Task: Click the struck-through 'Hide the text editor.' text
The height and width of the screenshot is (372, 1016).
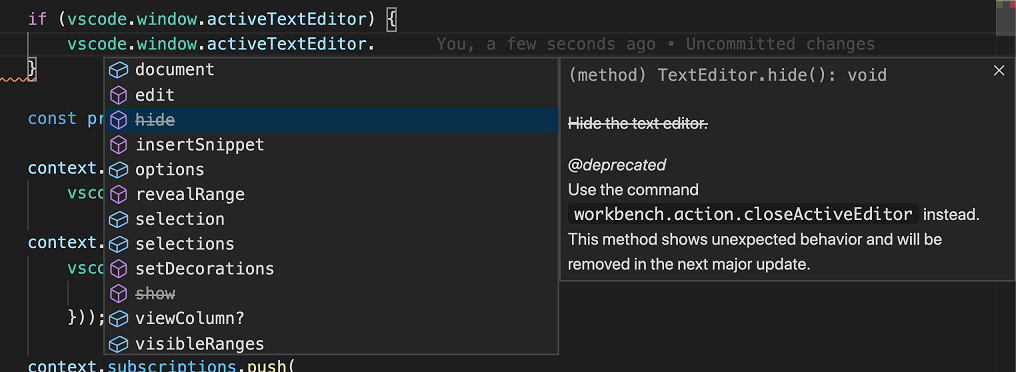Action: pyautogui.click(x=638, y=124)
